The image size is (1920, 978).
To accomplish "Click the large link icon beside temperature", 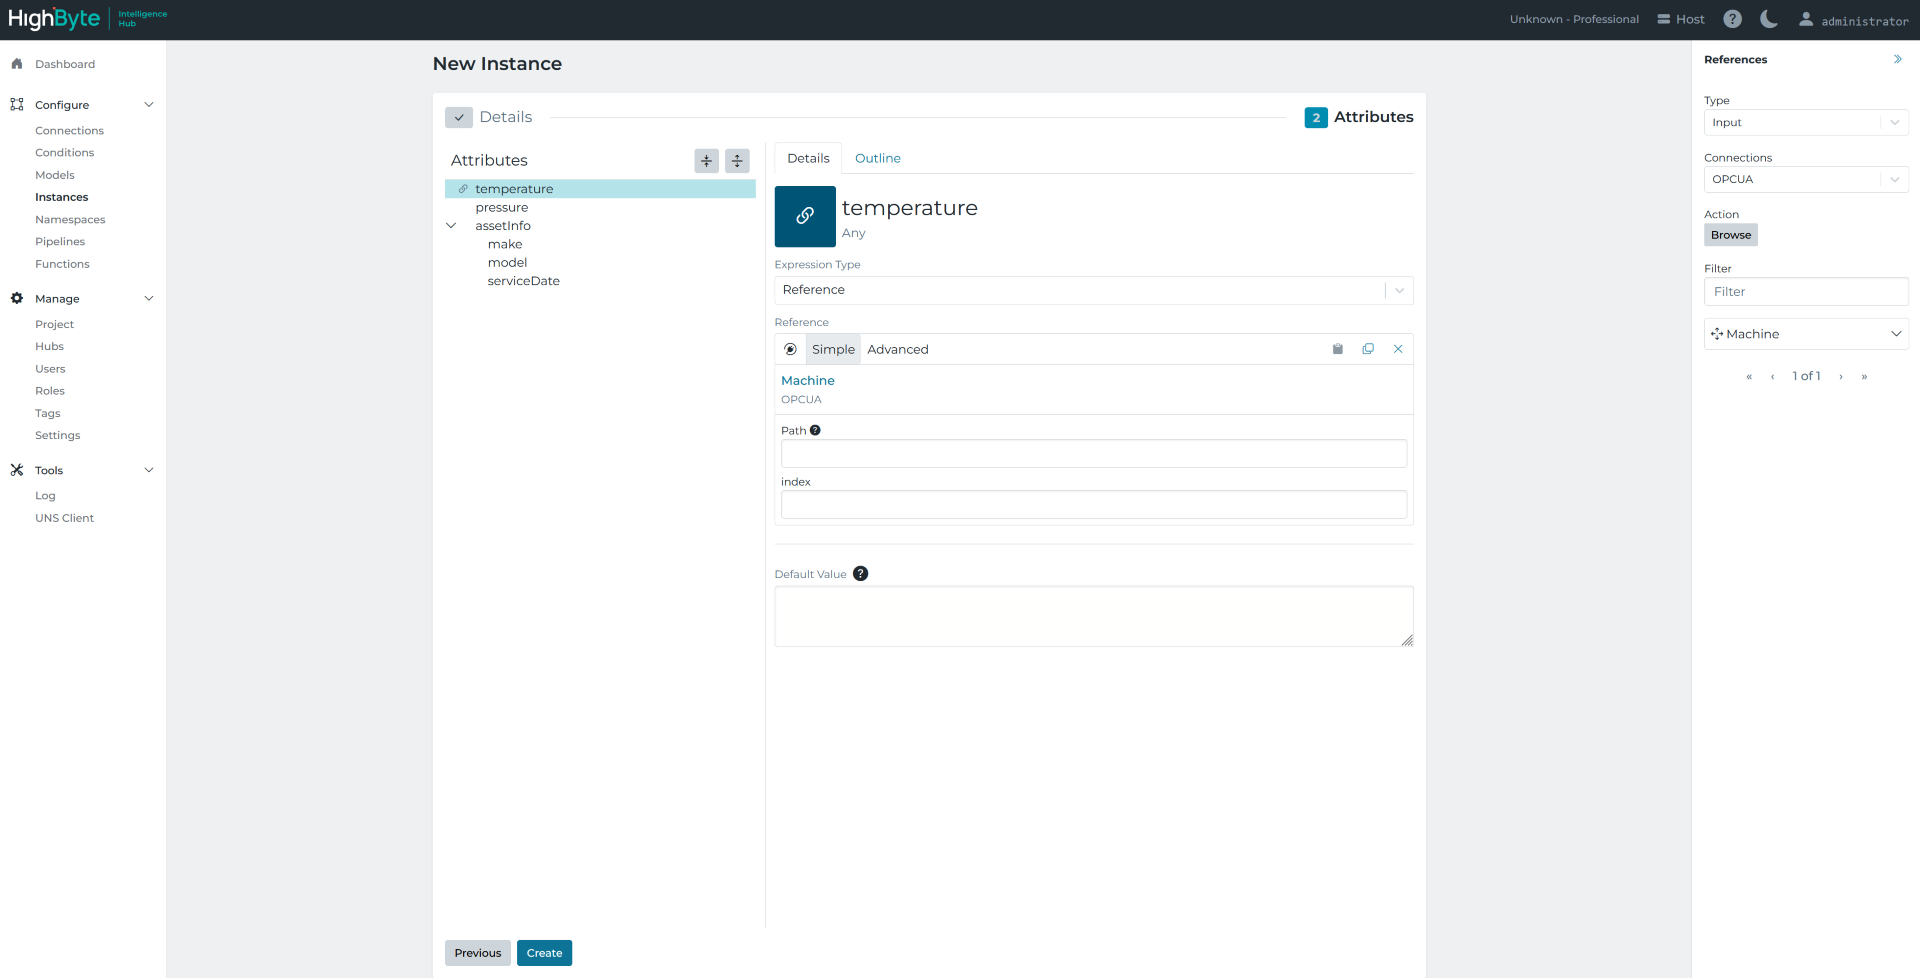I will 805,216.
